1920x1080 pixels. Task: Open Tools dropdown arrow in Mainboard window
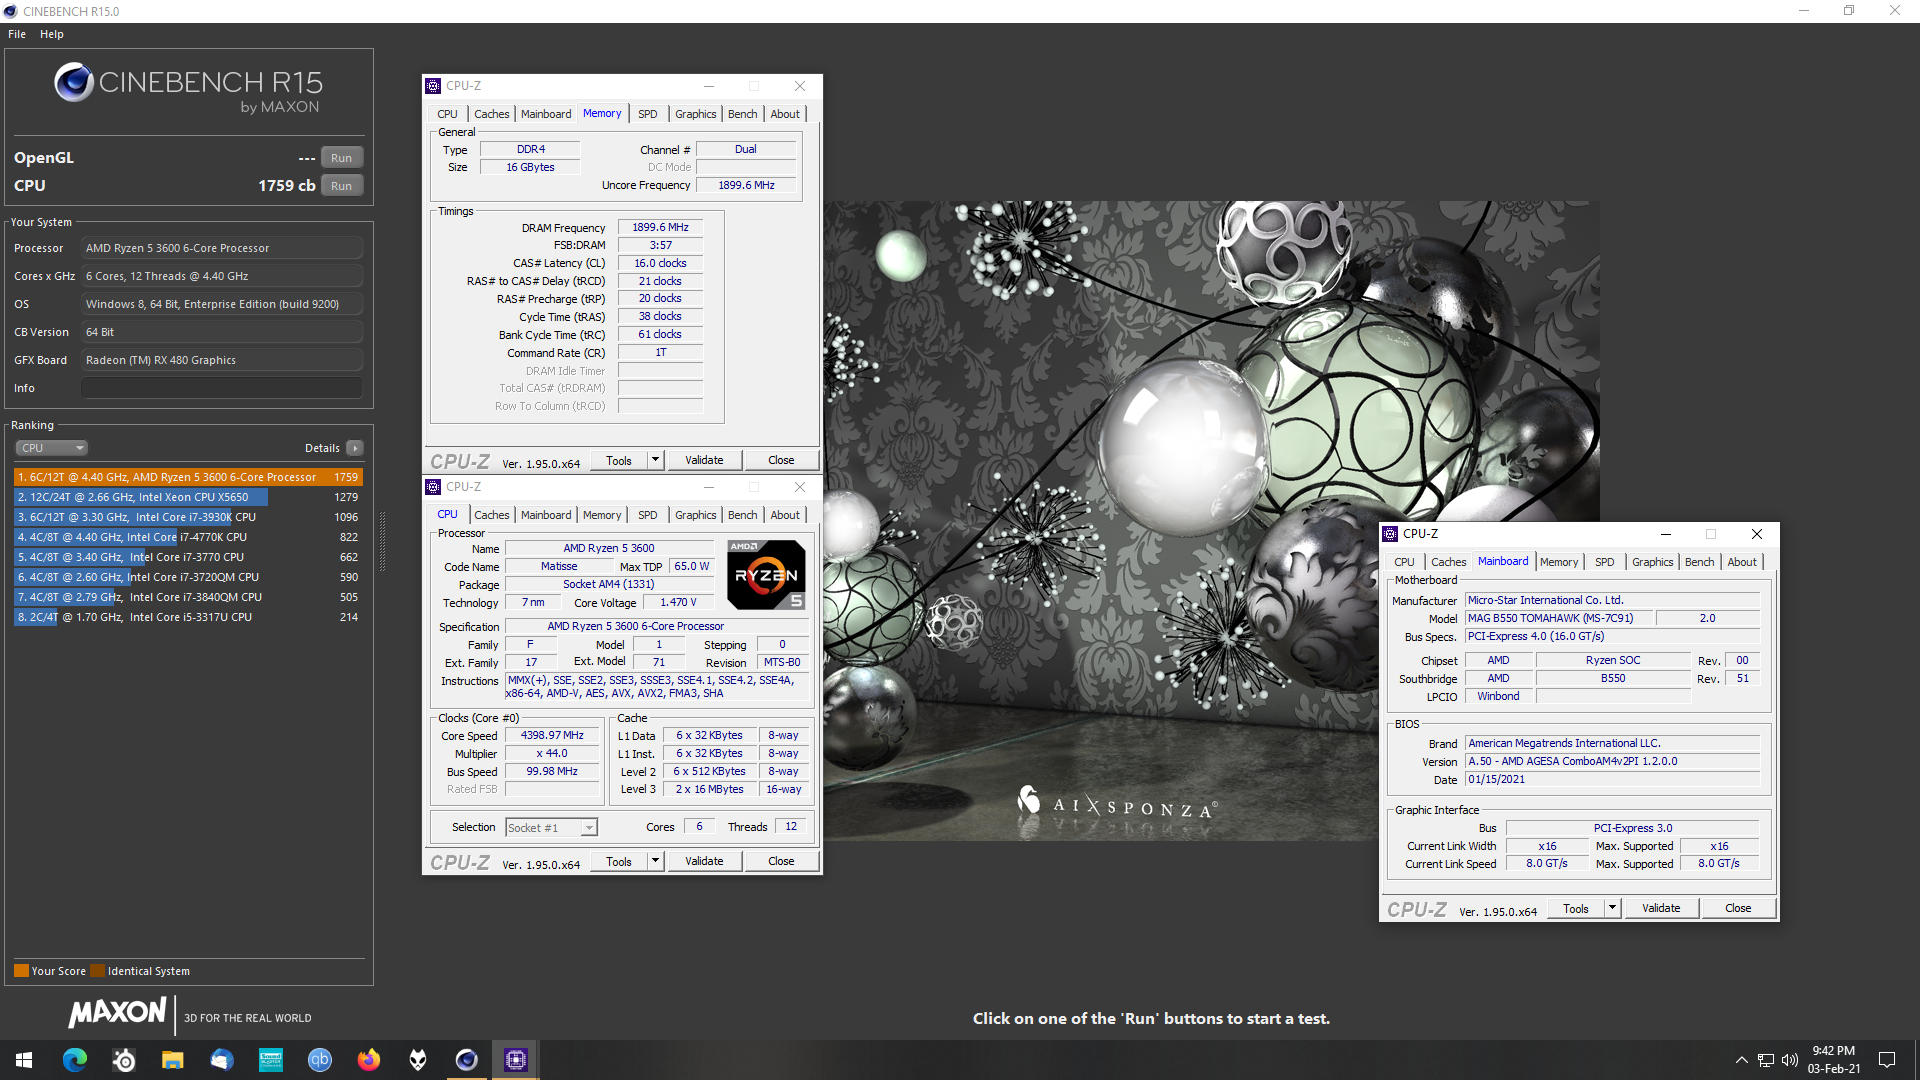tap(1613, 908)
